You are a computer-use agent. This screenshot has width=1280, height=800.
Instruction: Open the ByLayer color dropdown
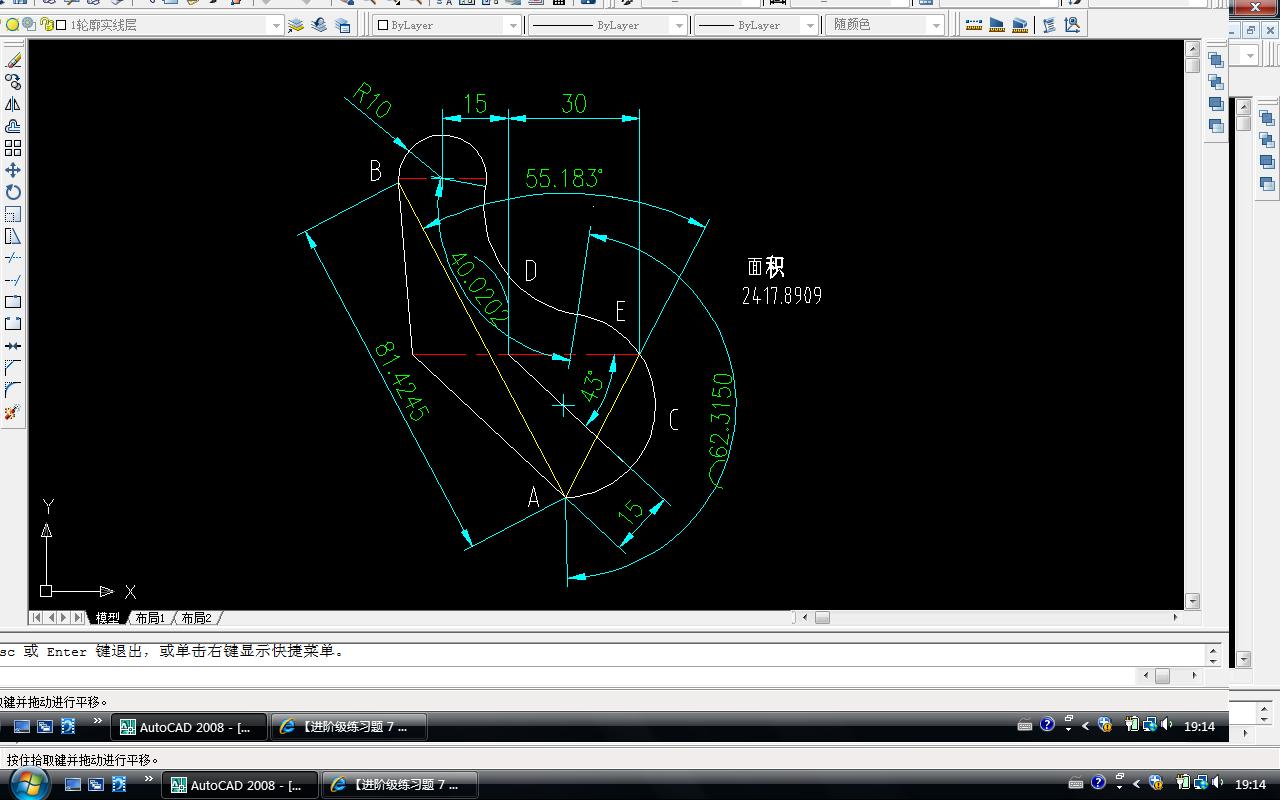514,25
